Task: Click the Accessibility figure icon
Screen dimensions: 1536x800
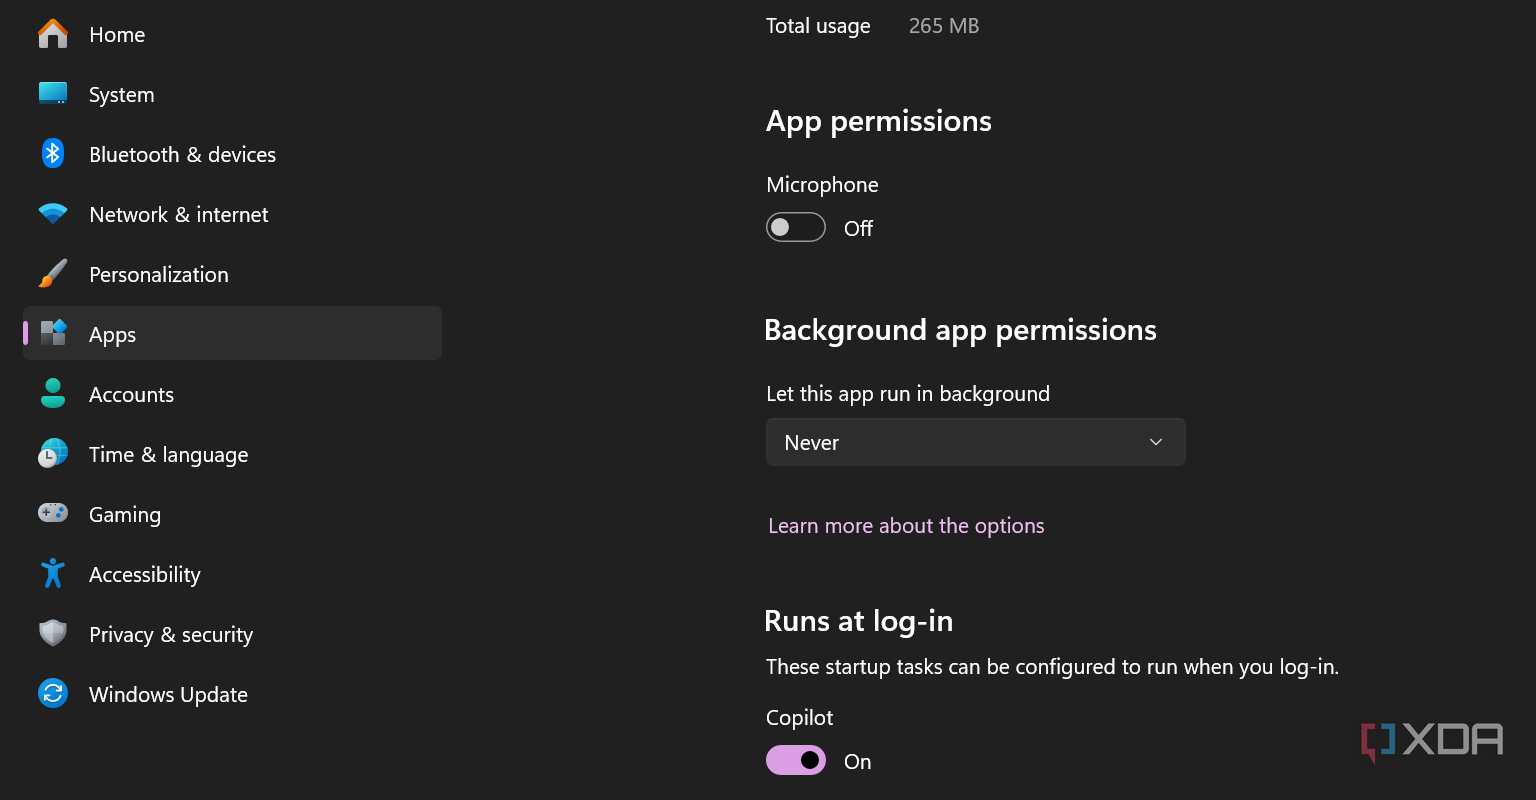Action: click(x=53, y=574)
